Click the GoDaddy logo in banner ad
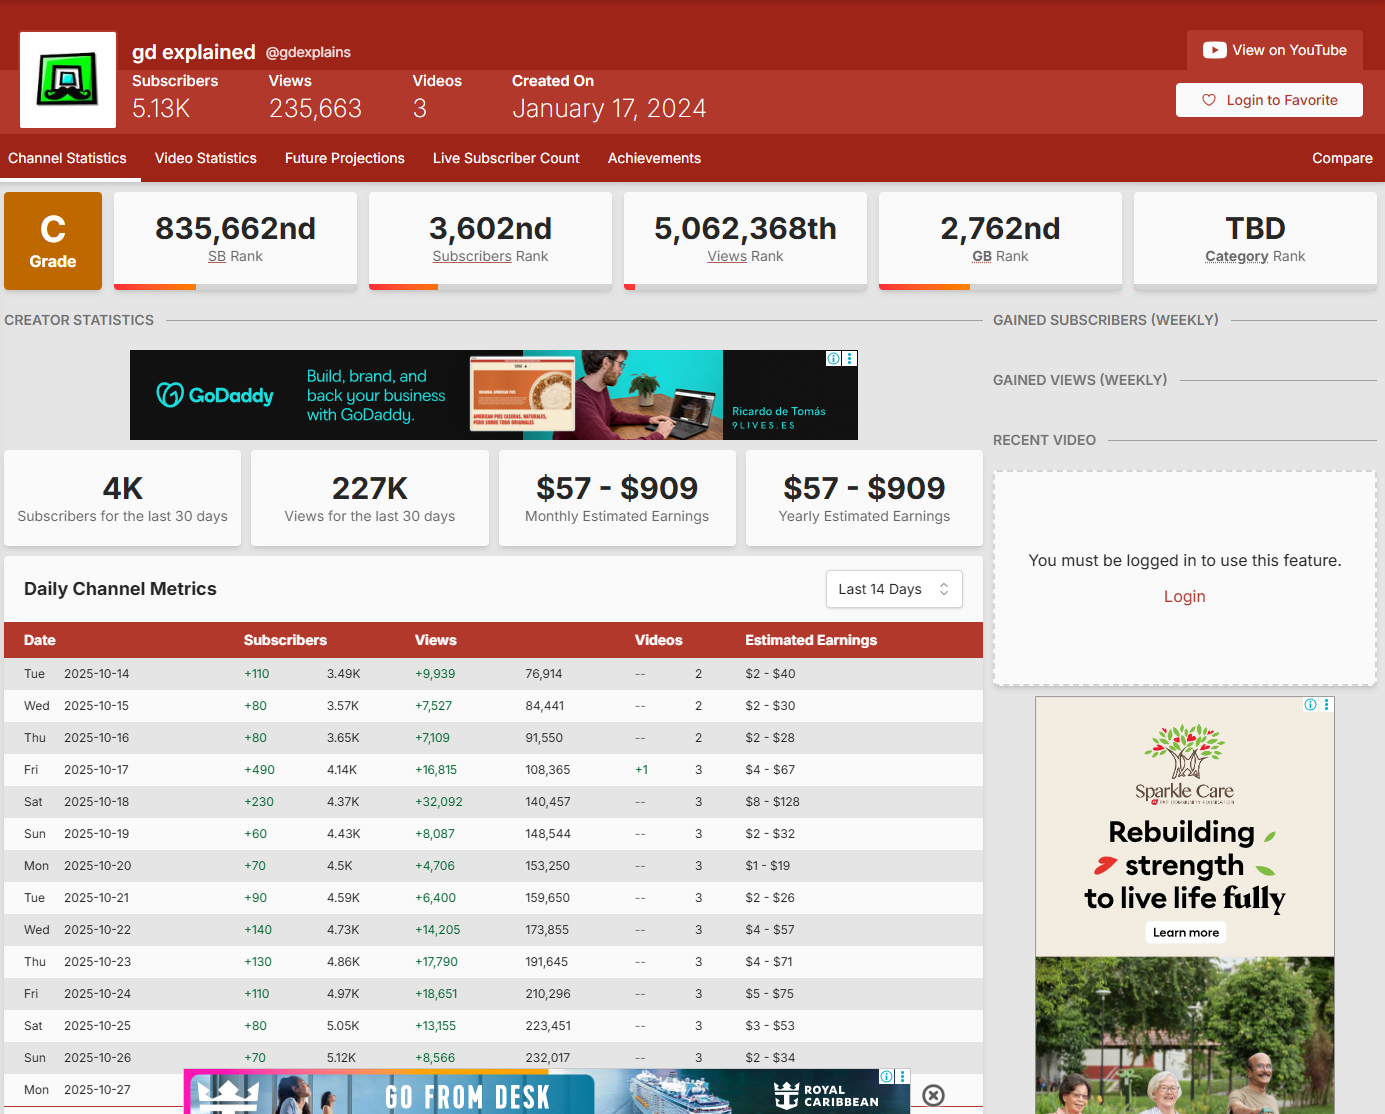Viewport: 1385px width, 1114px height. (215, 395)
